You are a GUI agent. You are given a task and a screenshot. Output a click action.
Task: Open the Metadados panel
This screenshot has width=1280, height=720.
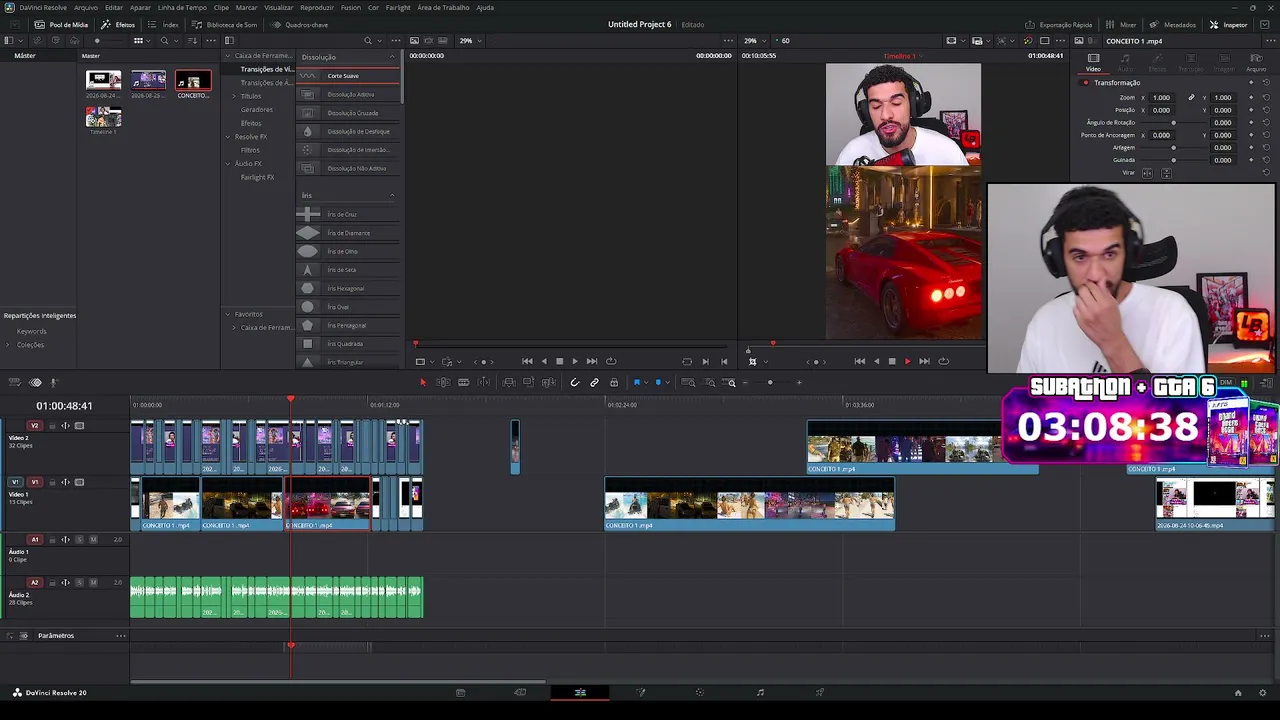pos(1173,25)
